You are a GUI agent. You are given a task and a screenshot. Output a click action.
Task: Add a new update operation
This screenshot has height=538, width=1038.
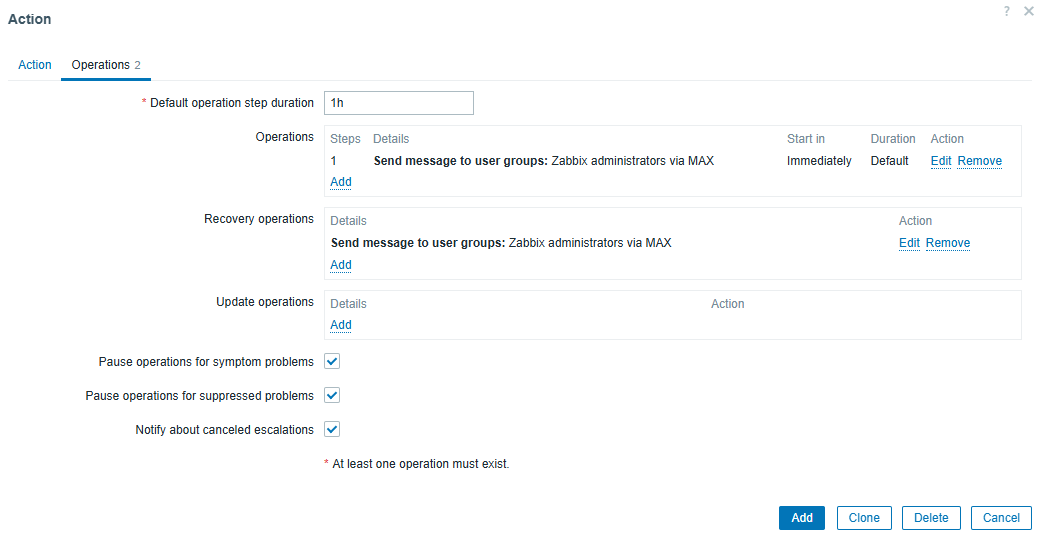click(x=341, y=325)
